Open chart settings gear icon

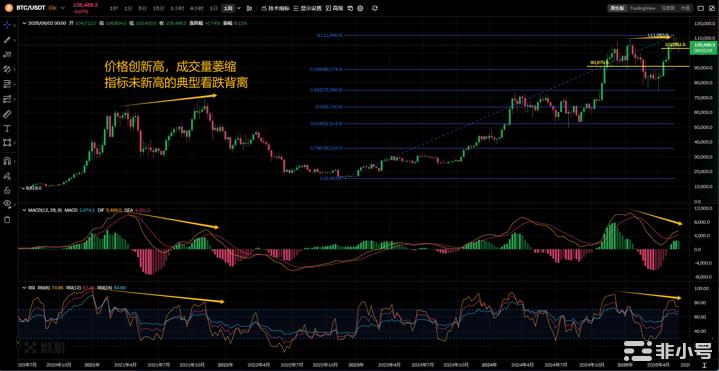point(360,8)
